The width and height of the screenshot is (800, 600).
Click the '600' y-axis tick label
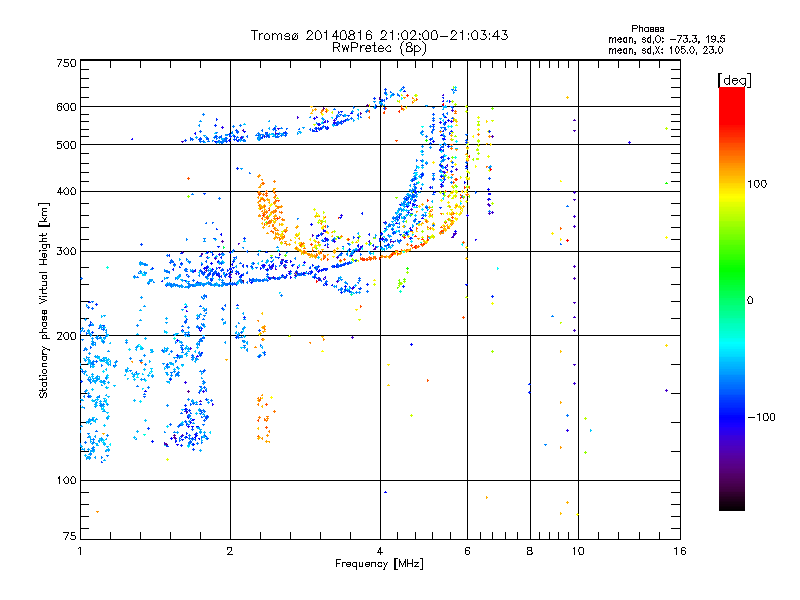click(66, 107)
